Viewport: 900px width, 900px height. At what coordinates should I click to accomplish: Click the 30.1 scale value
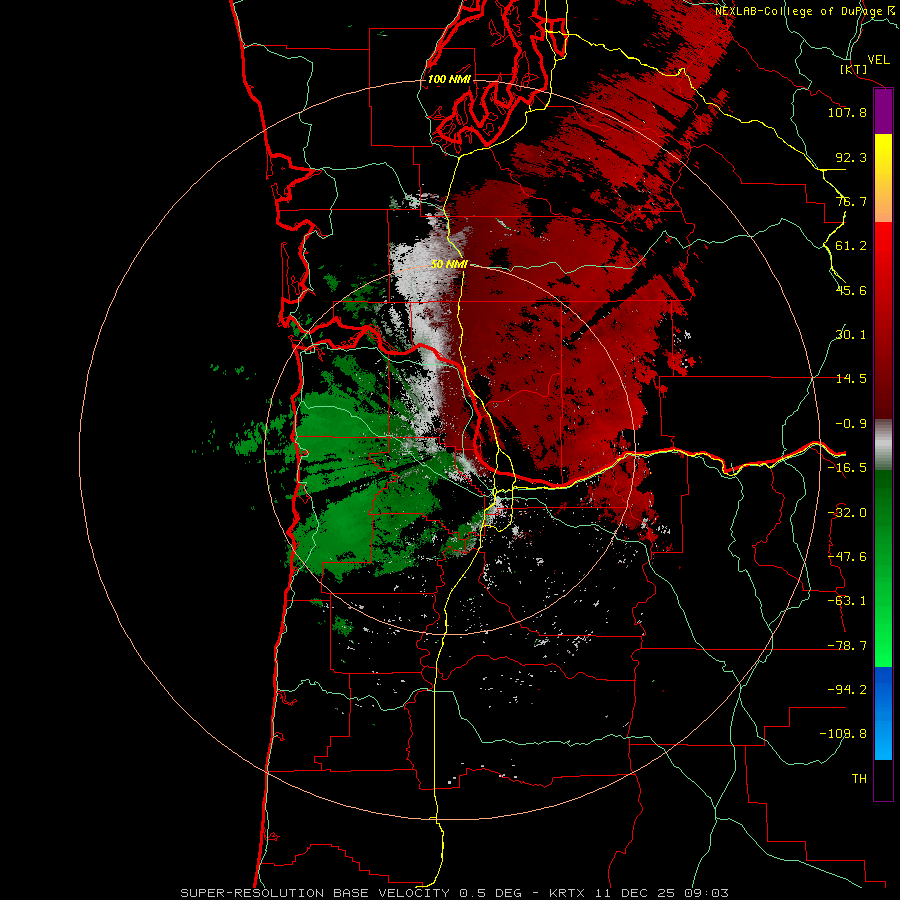pos(851,335)
